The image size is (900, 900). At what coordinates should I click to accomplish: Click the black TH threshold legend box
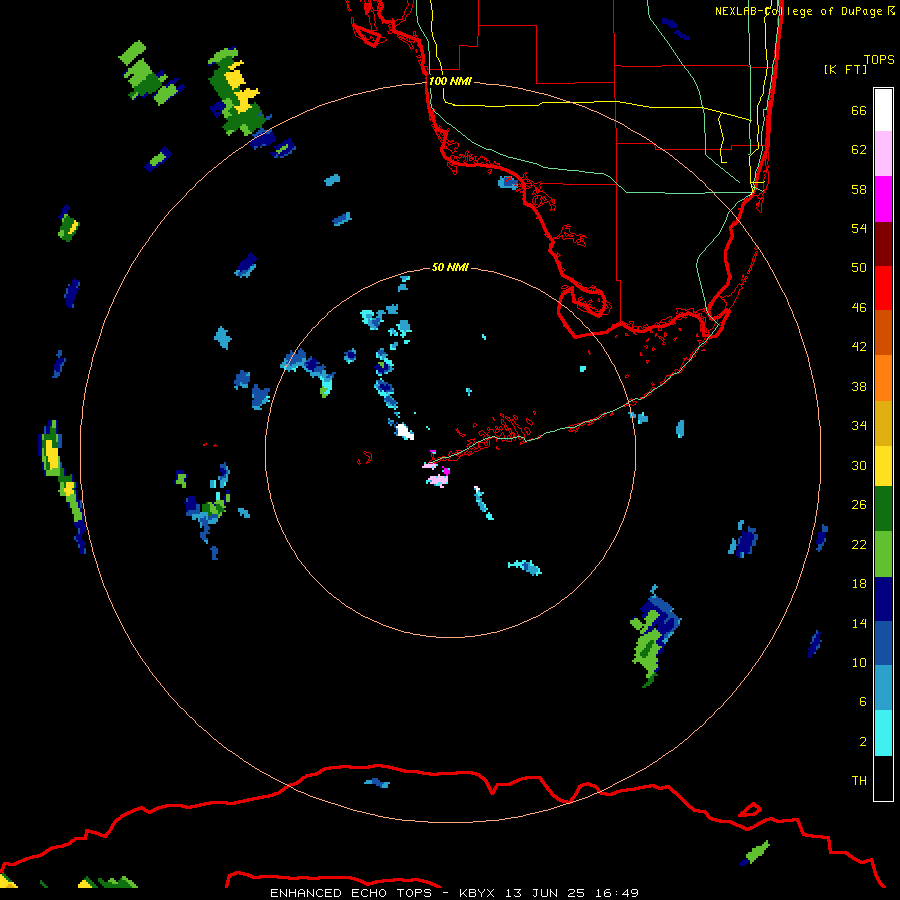pyautogui.click(x=883, y=778)
